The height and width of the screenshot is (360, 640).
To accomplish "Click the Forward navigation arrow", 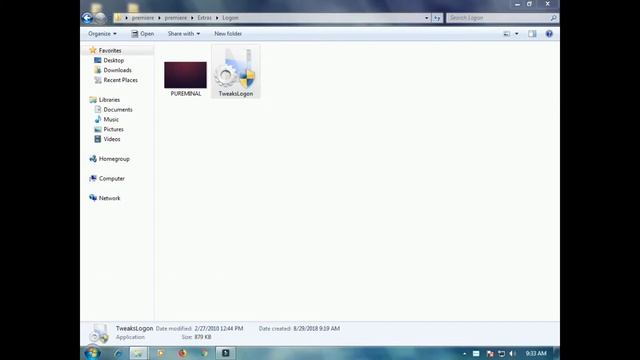I will click(x=100, y=18).
